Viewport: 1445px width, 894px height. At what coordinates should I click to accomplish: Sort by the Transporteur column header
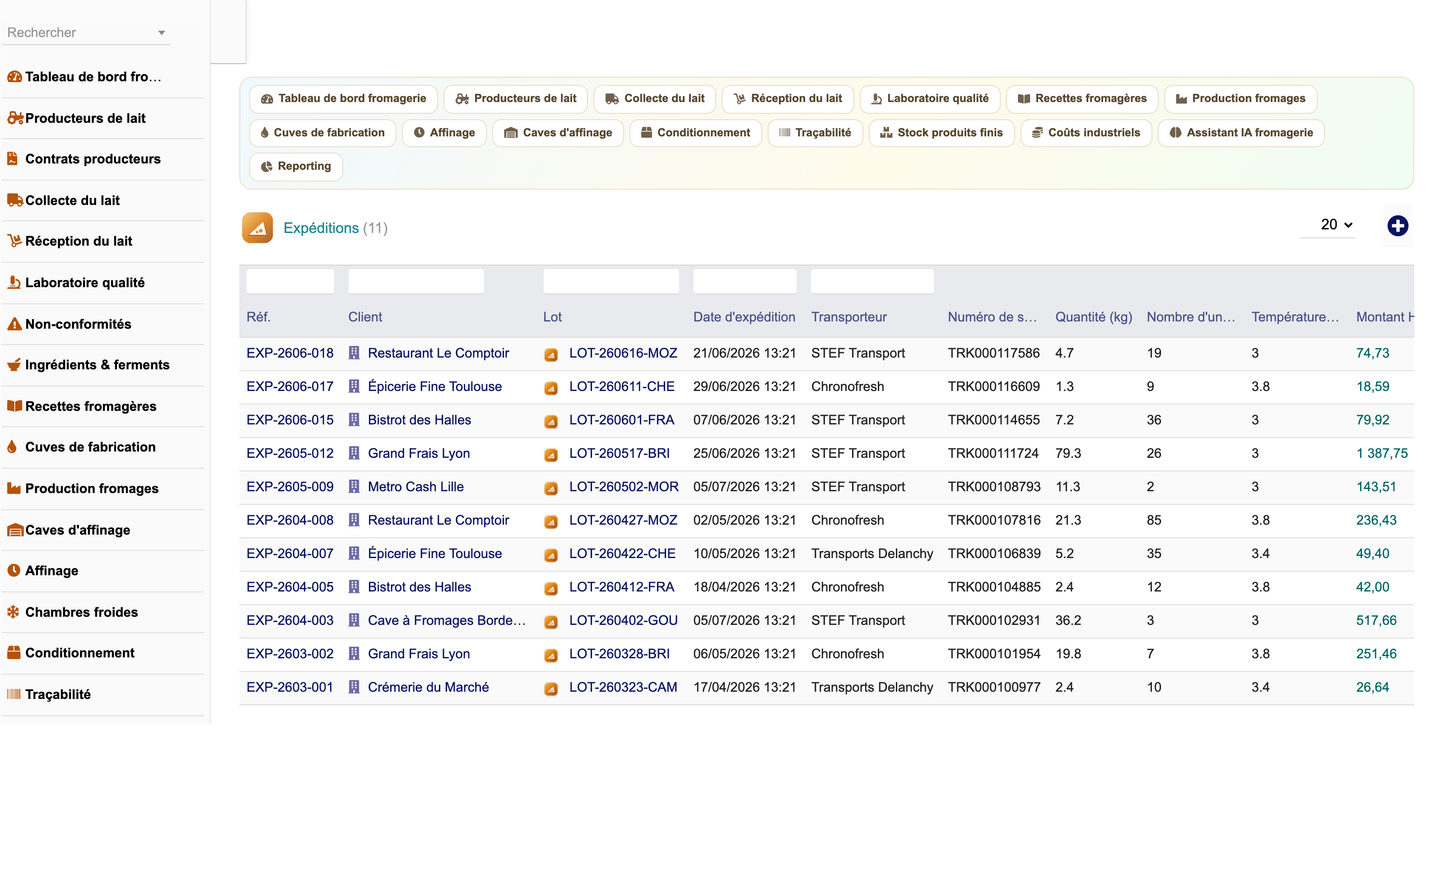point(849,317)
